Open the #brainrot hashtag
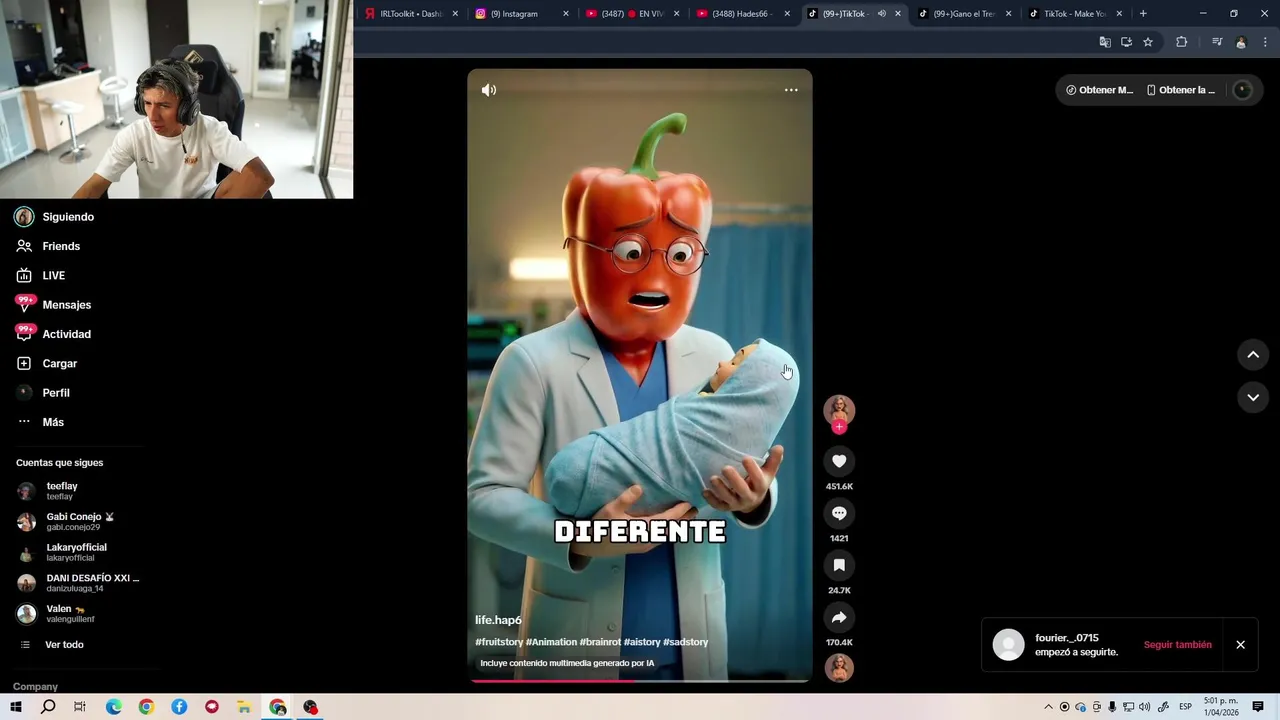1280x720 pixels. (x=600, y=642)
